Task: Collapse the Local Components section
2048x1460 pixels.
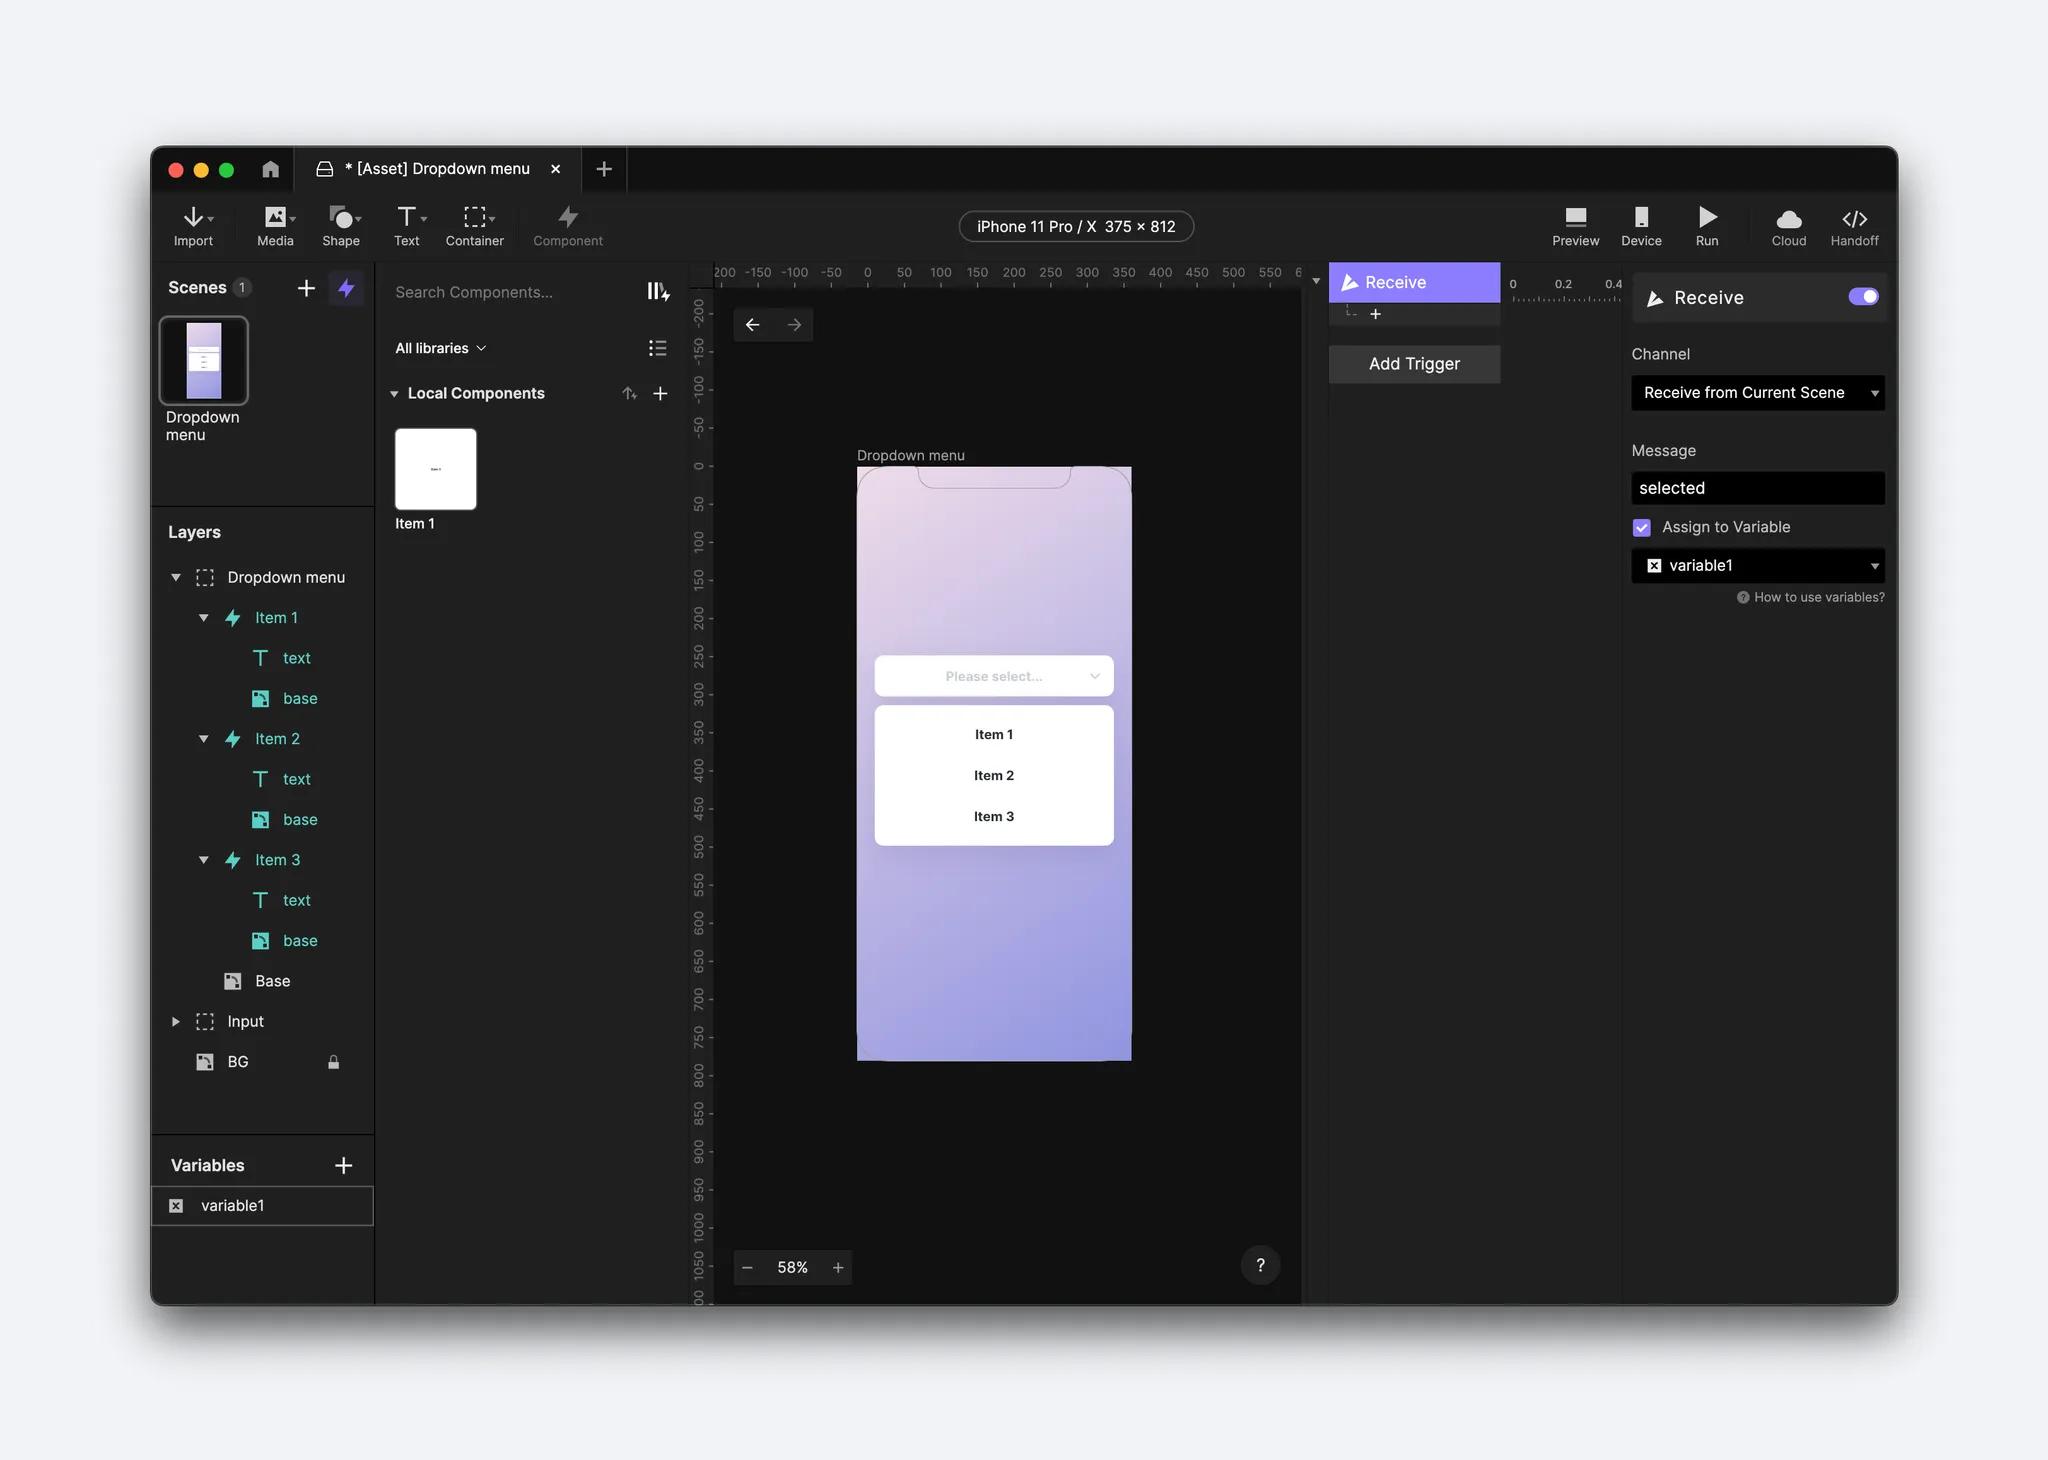Action: click(x=394, y=394)
